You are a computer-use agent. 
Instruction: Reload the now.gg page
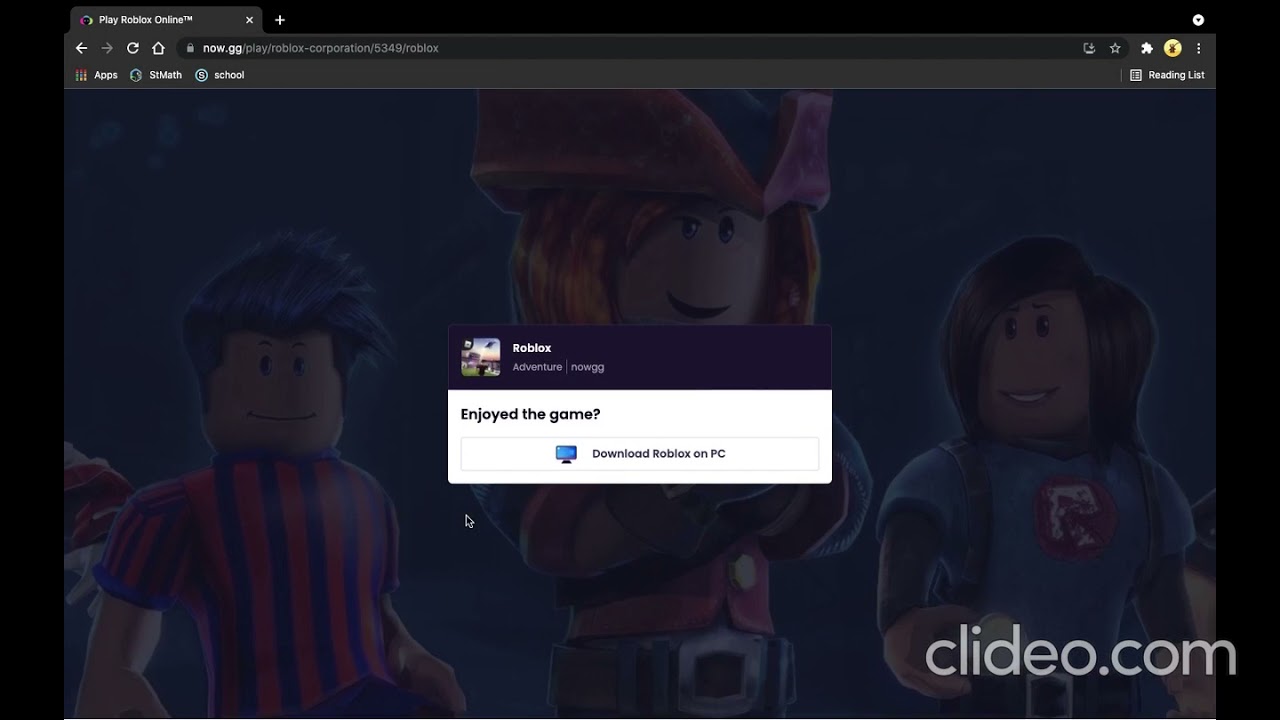pyautogui.click(x=132, y=48)
